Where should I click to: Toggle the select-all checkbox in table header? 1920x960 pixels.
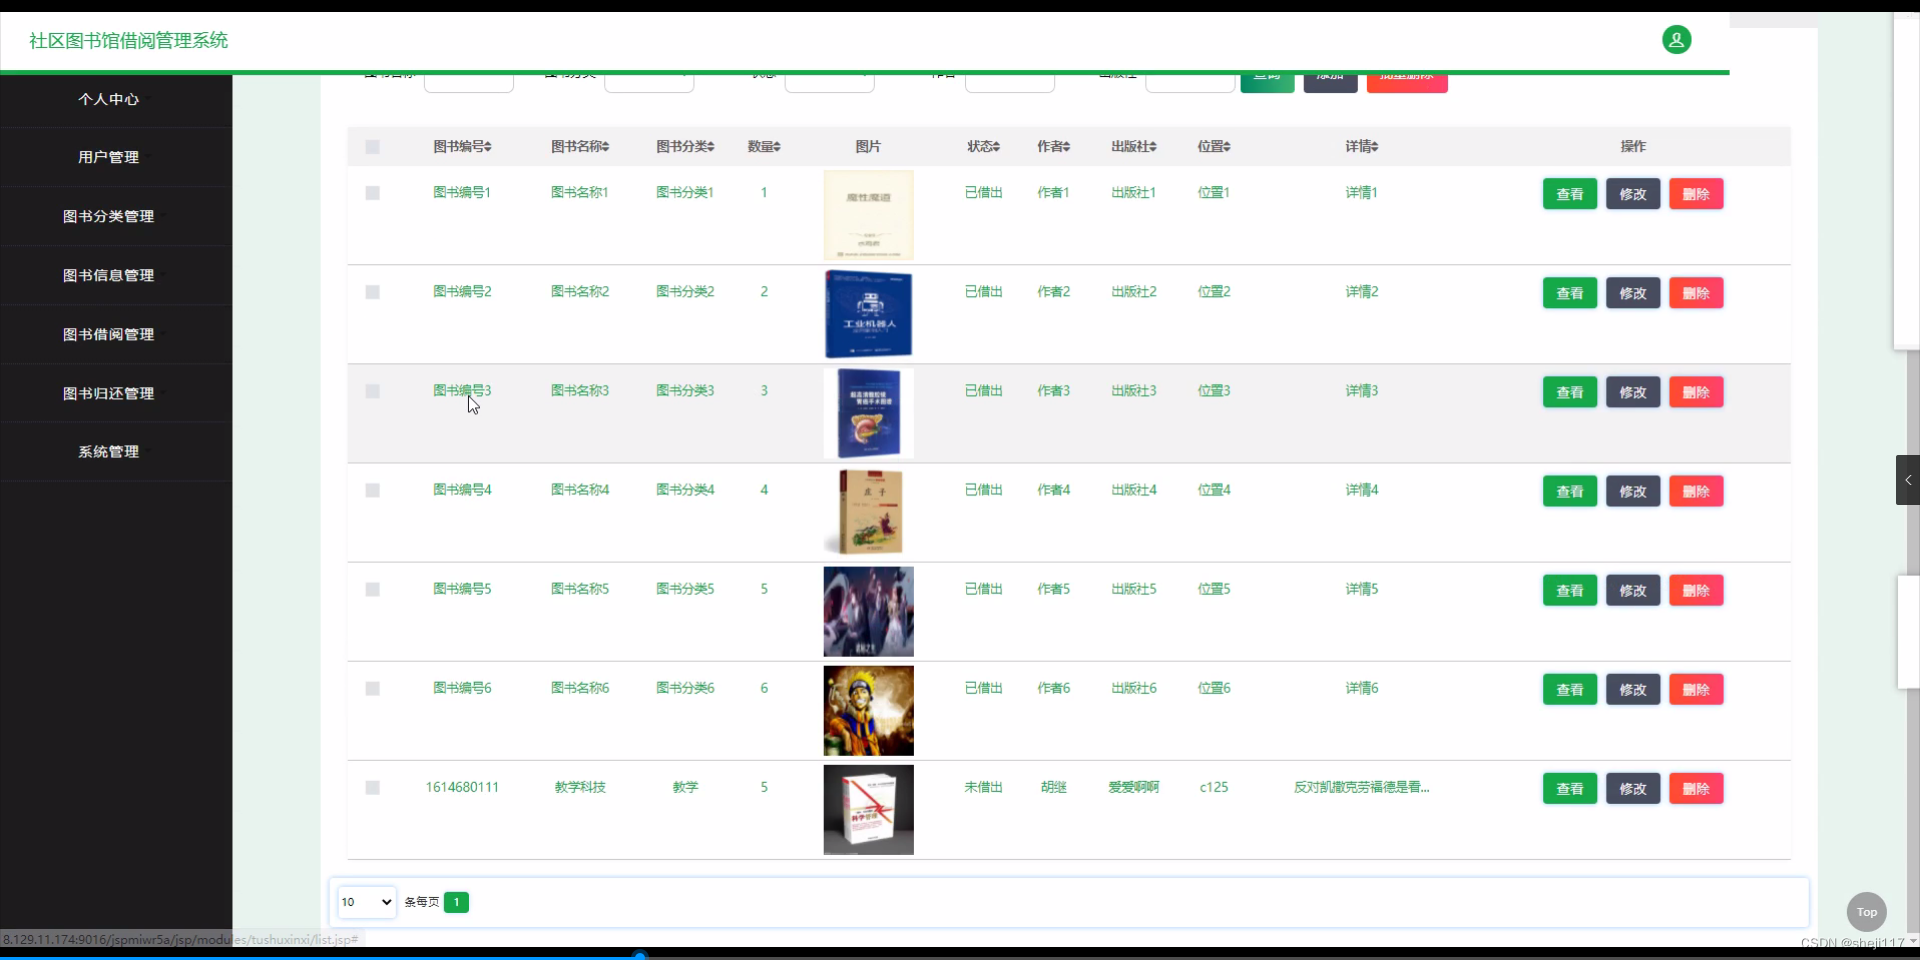tap(372, 146)
